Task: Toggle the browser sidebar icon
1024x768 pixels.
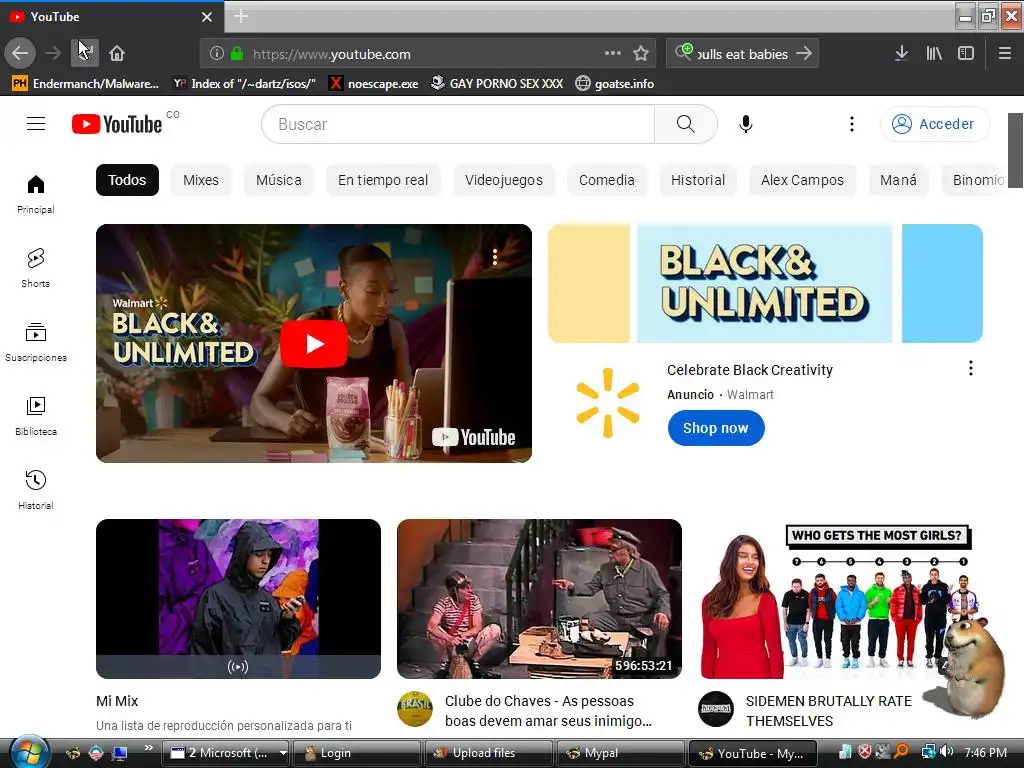Action: pos(966,54)
